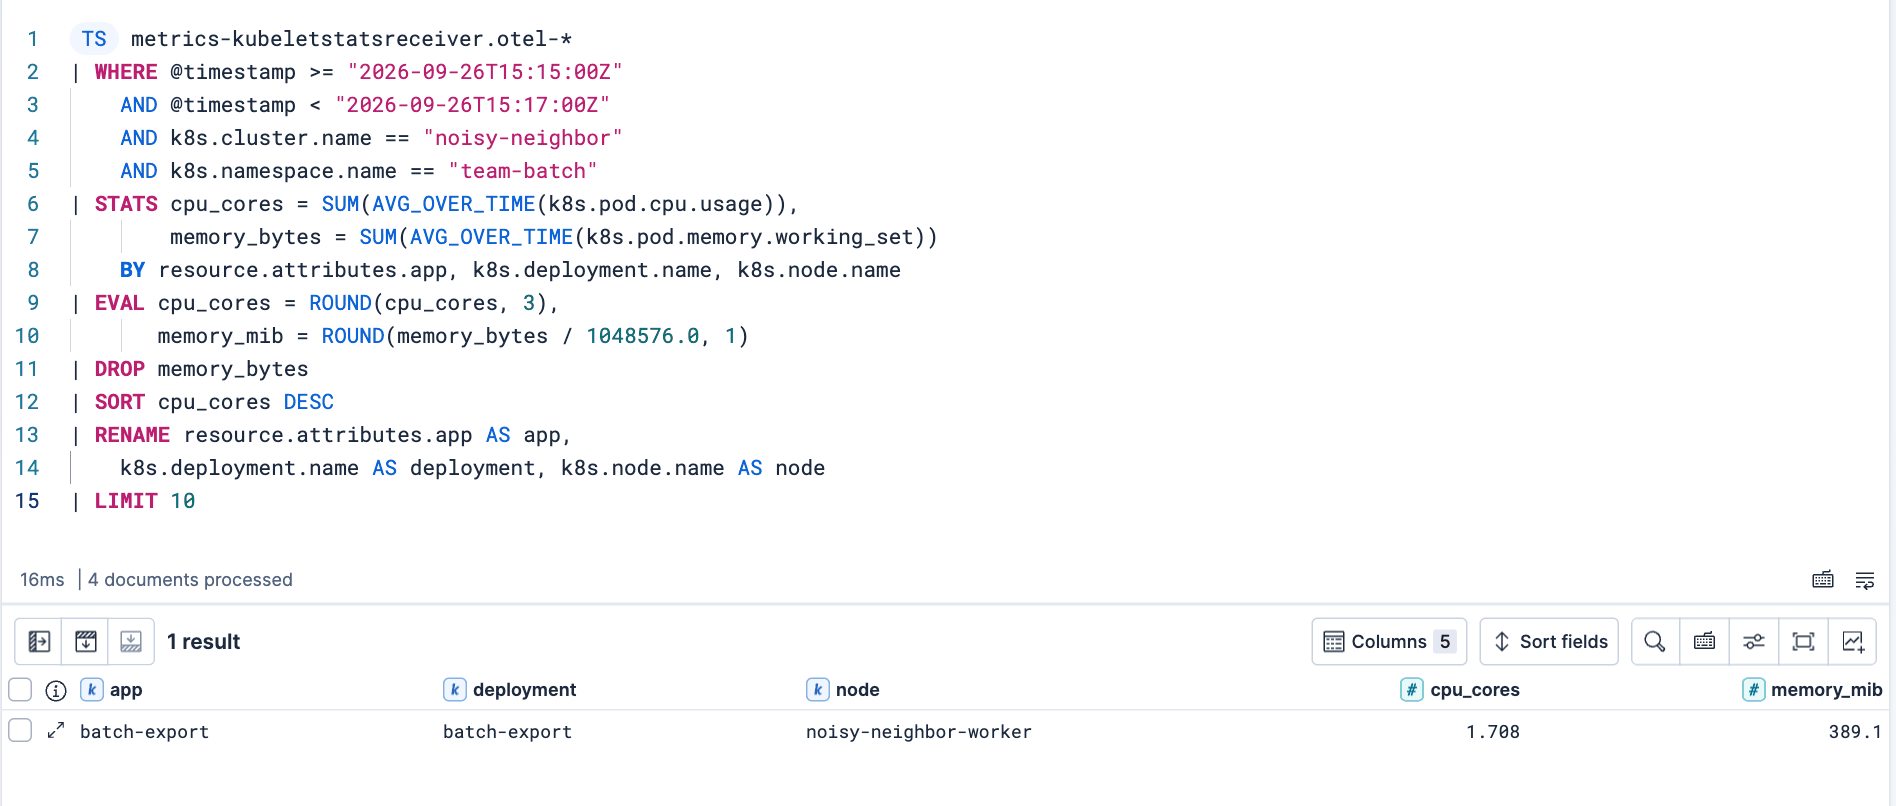Click the node column header
Image resolution: width=1896 pixels, height=806 pixels.
pyautogui.click(x=857, y=690)
